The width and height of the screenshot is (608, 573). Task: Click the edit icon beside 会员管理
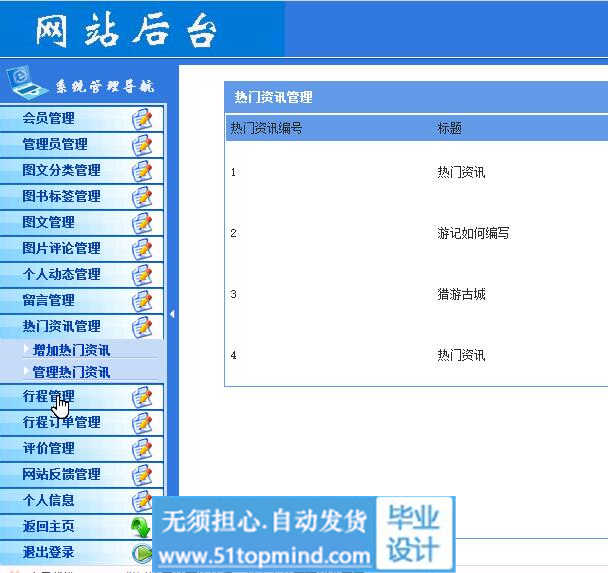[142, 118]
